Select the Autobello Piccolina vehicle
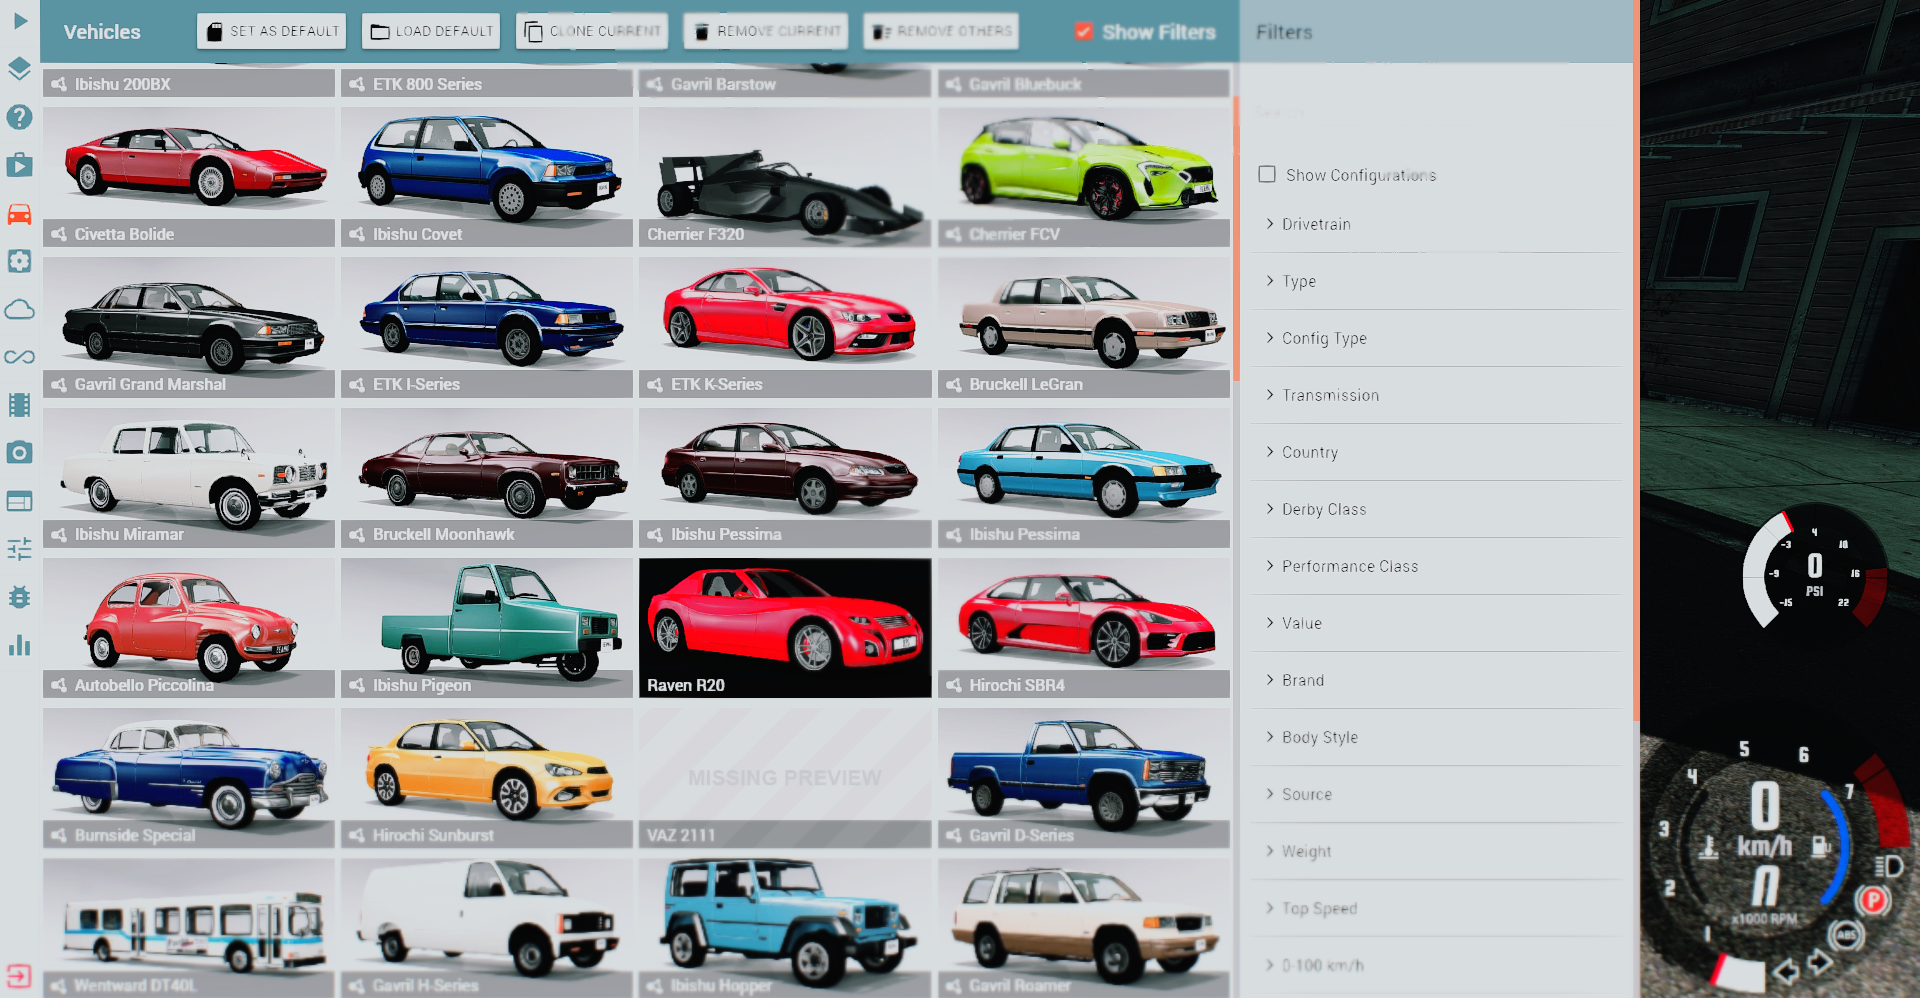Viewport: 1920px width, 998px height. tap(189, 628)
